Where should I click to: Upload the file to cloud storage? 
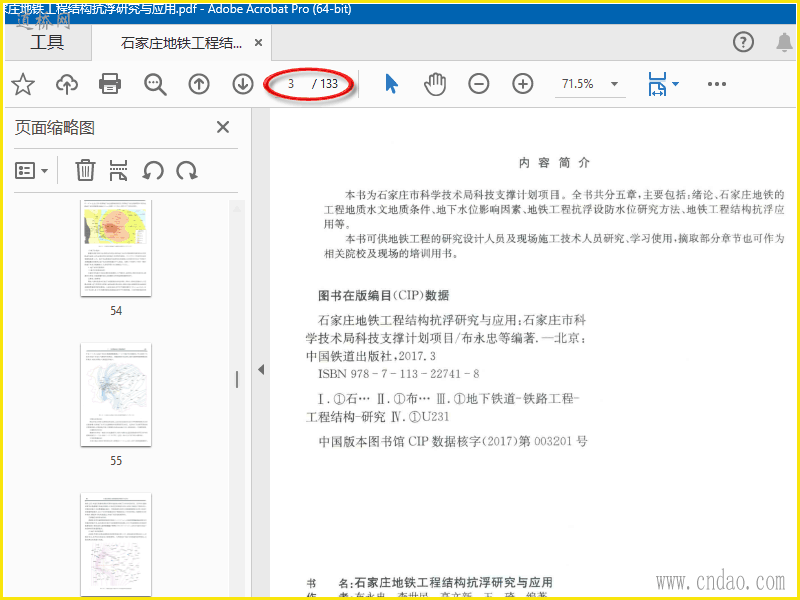(x=67, y=84)
